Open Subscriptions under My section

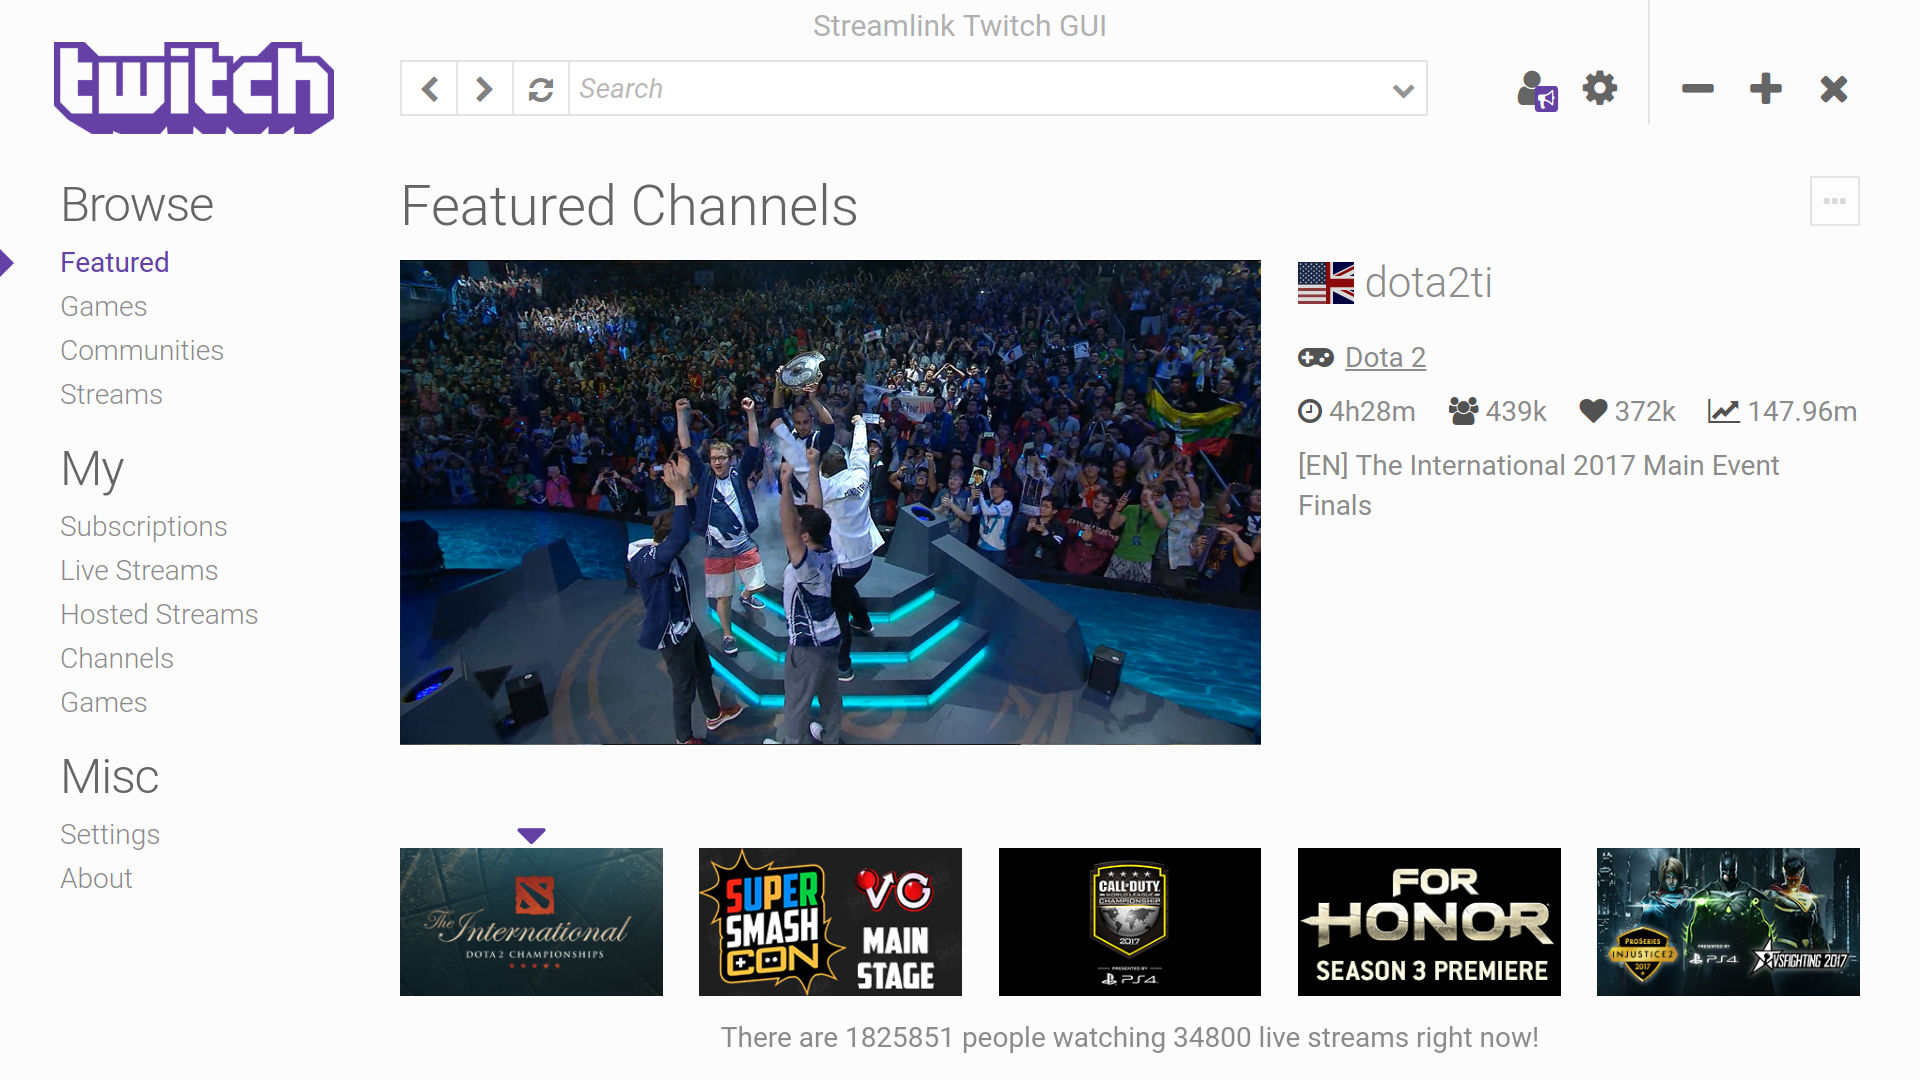[143, 527]
